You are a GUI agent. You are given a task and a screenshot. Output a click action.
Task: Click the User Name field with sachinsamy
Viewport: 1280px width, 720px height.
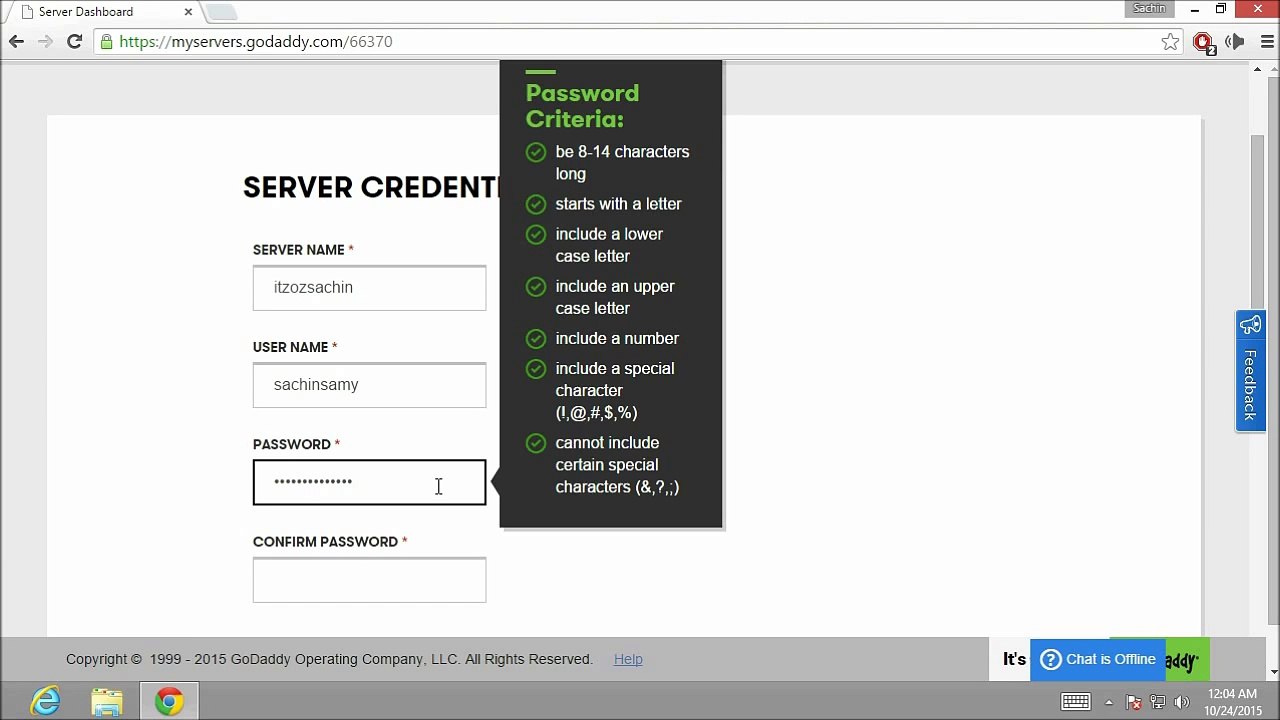coord(369,385)
